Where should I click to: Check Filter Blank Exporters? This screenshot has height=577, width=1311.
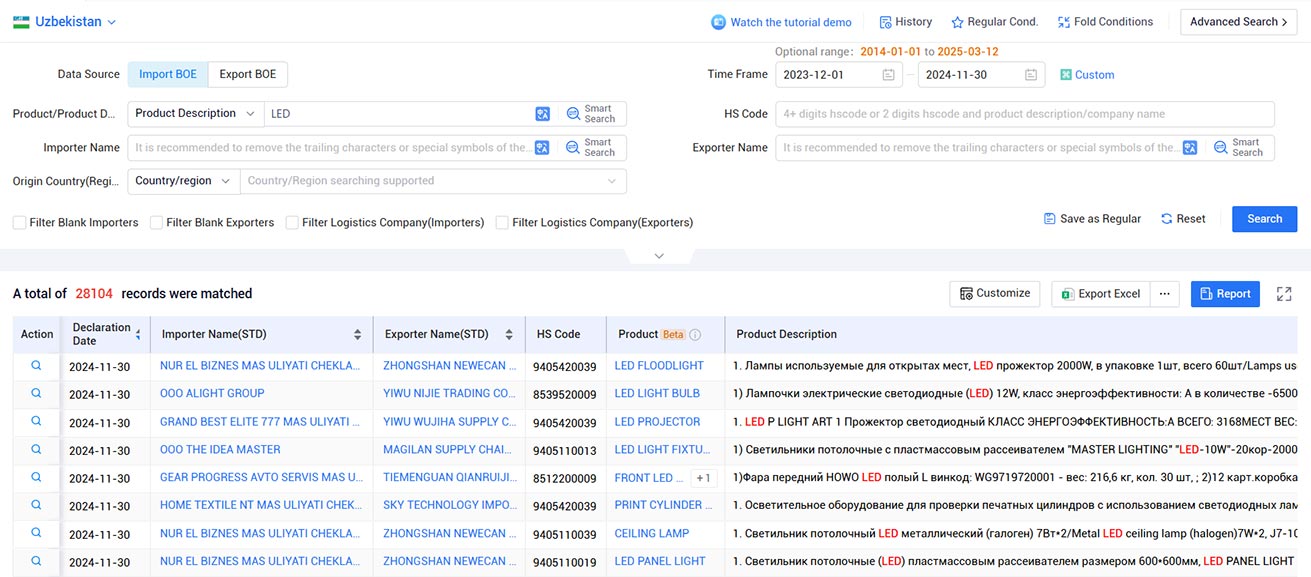(x=156, y=223)
